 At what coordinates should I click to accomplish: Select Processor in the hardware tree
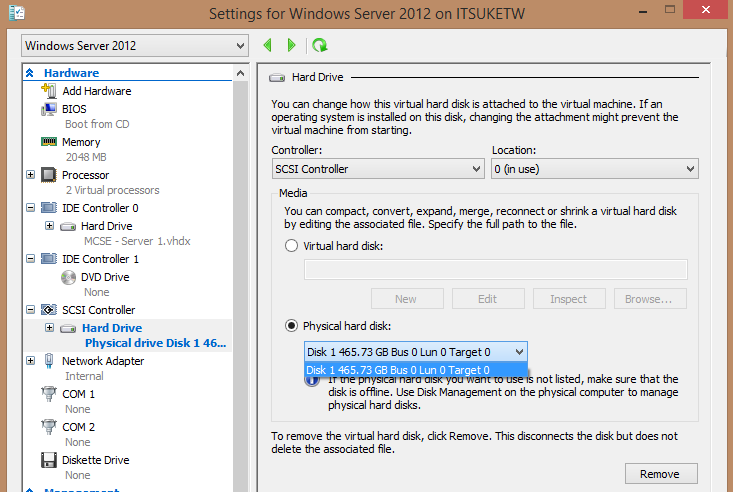point(86,175)
